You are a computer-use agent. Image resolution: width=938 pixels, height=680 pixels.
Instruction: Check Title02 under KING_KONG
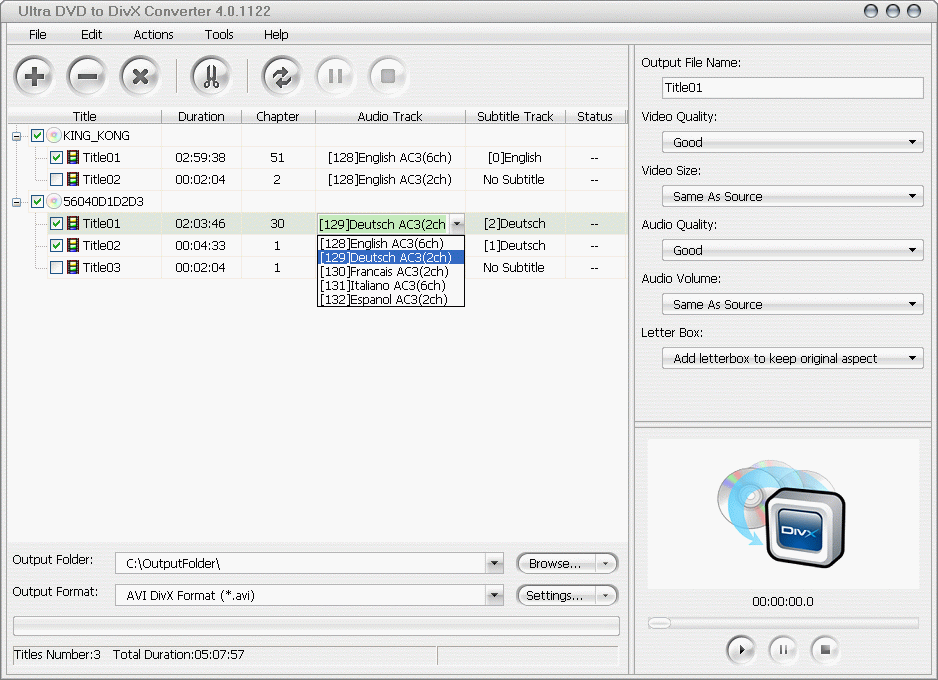[x=56, y=179]
